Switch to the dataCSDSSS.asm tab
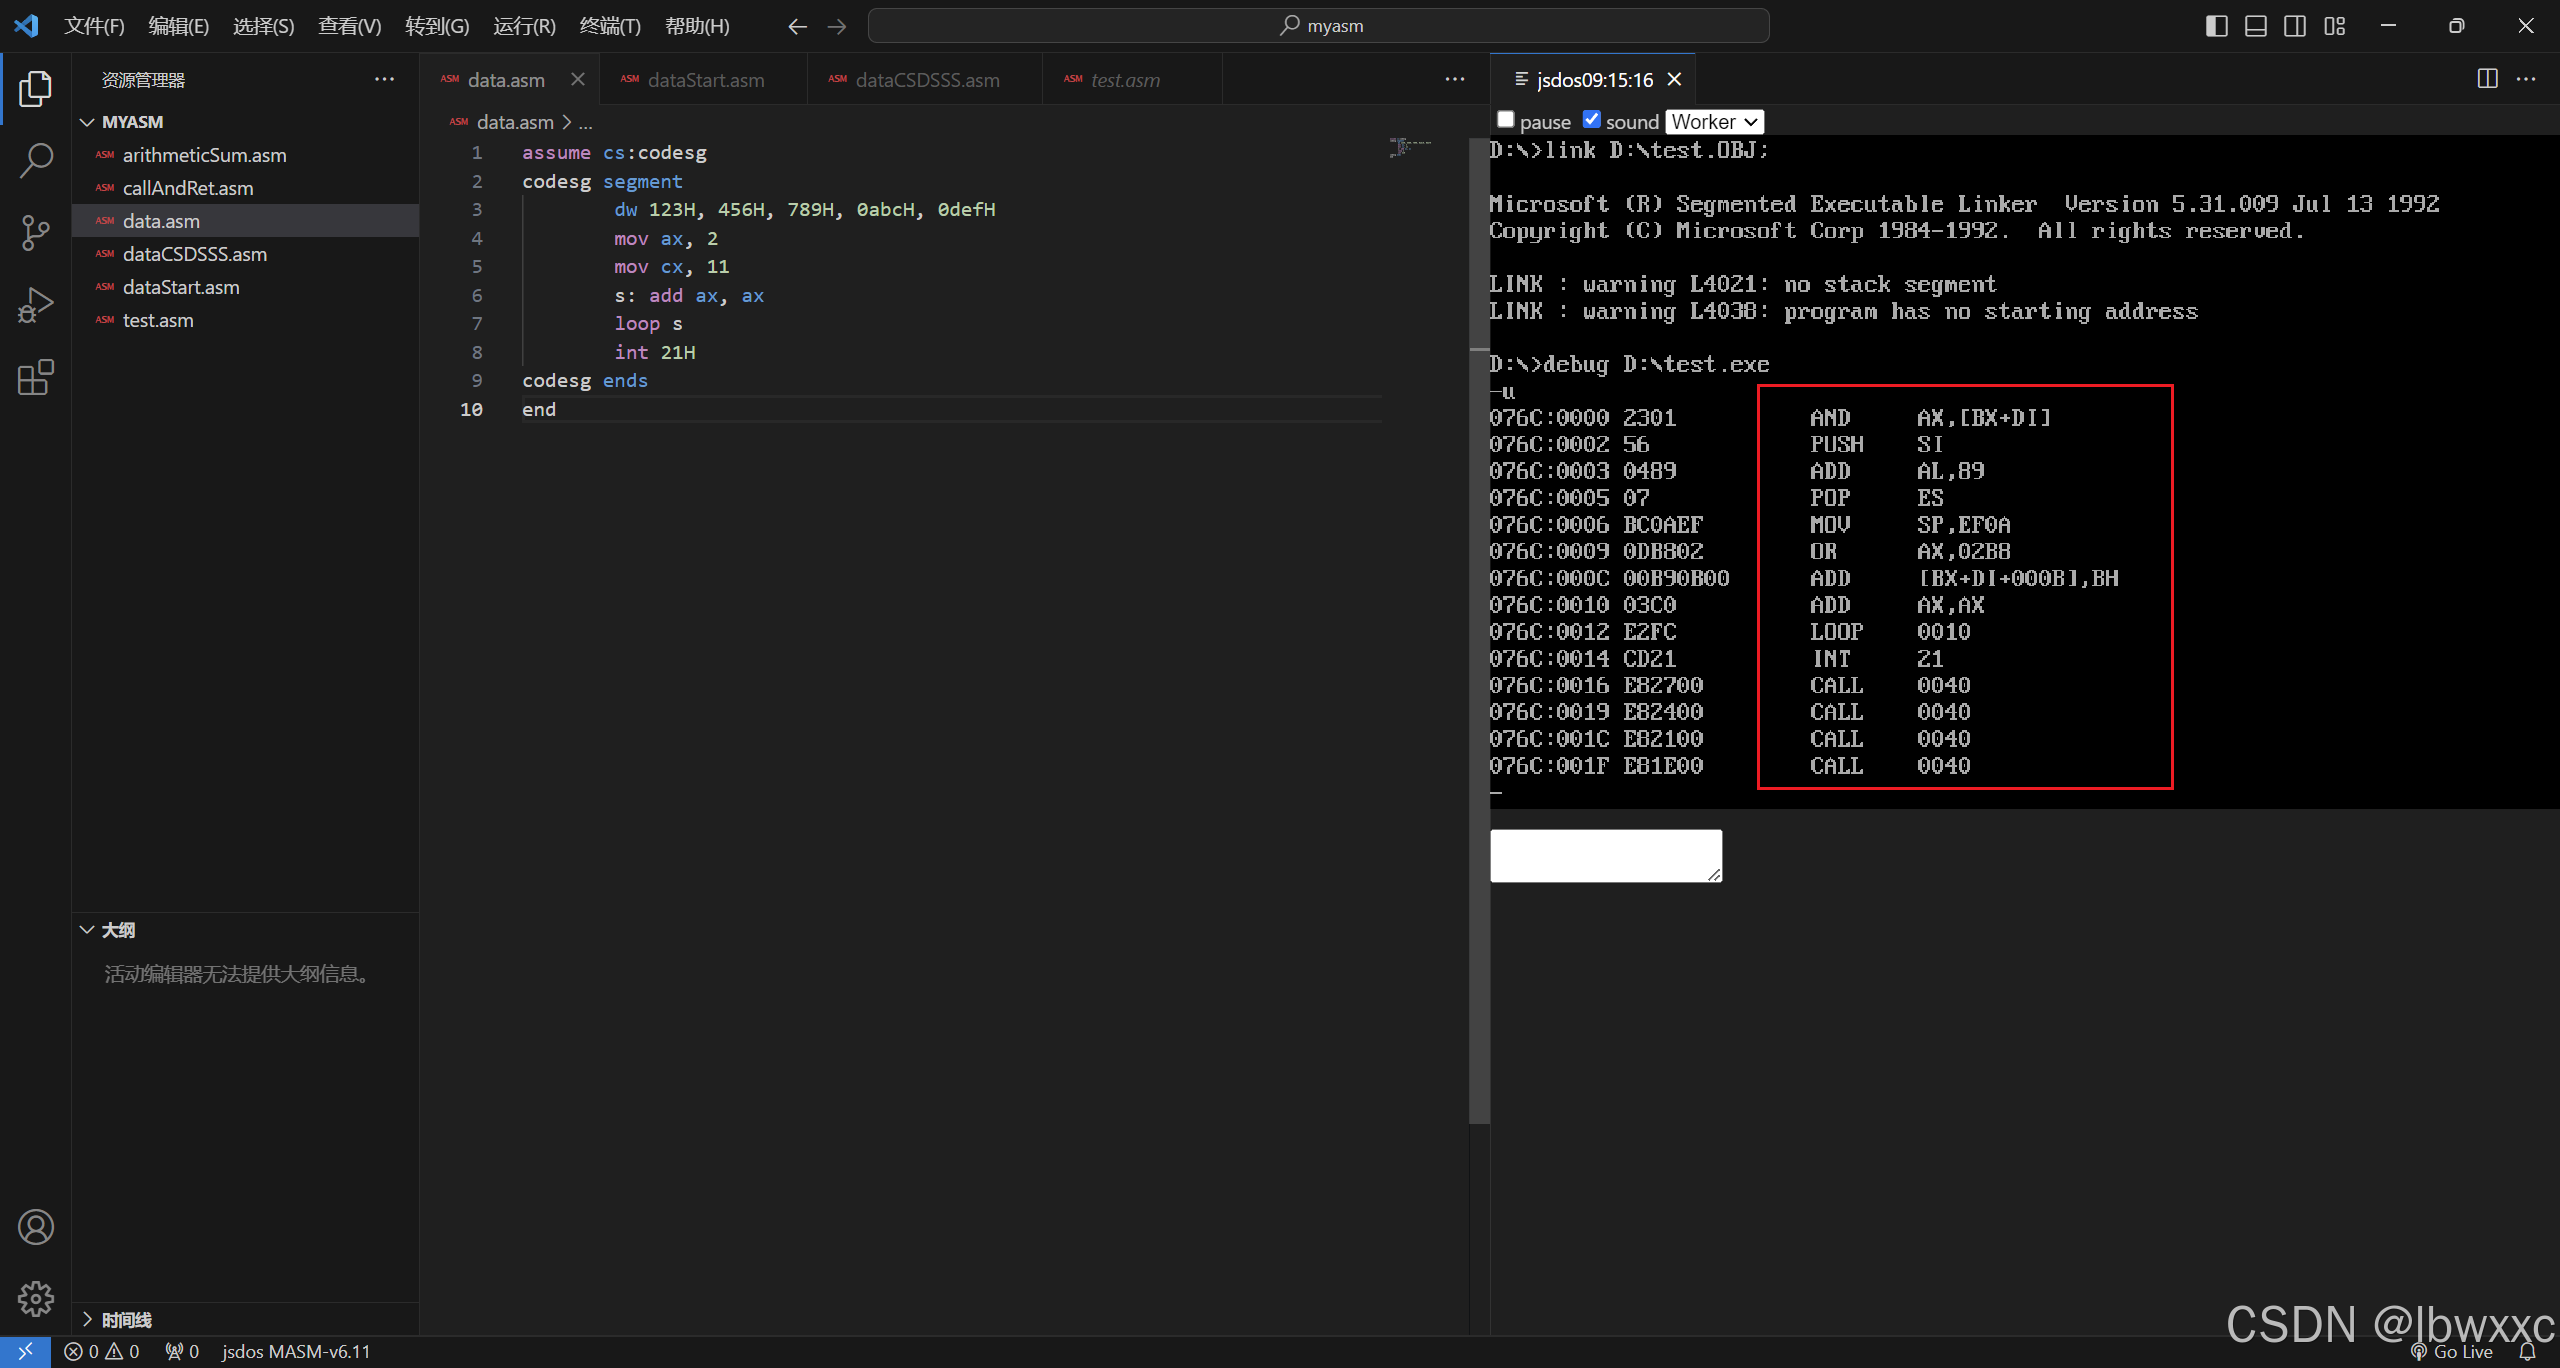This screenshot has width=2560, height=1368. point(925,80)
